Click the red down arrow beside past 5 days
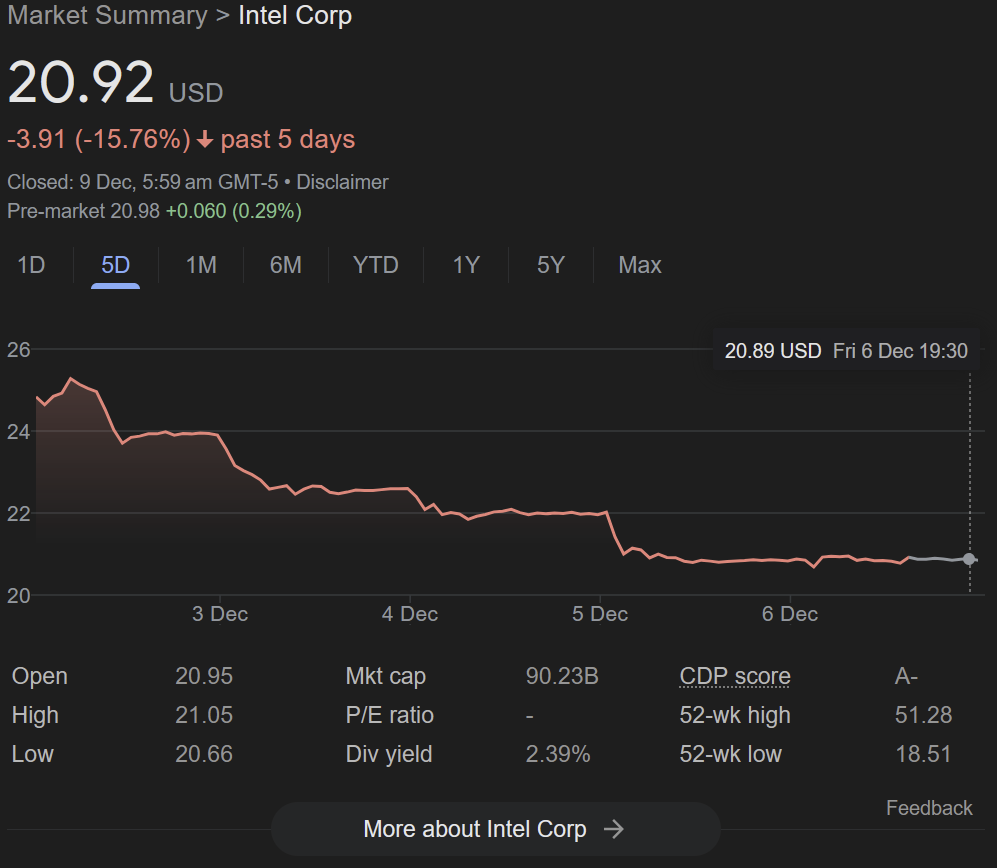 [x=205, y=140]
